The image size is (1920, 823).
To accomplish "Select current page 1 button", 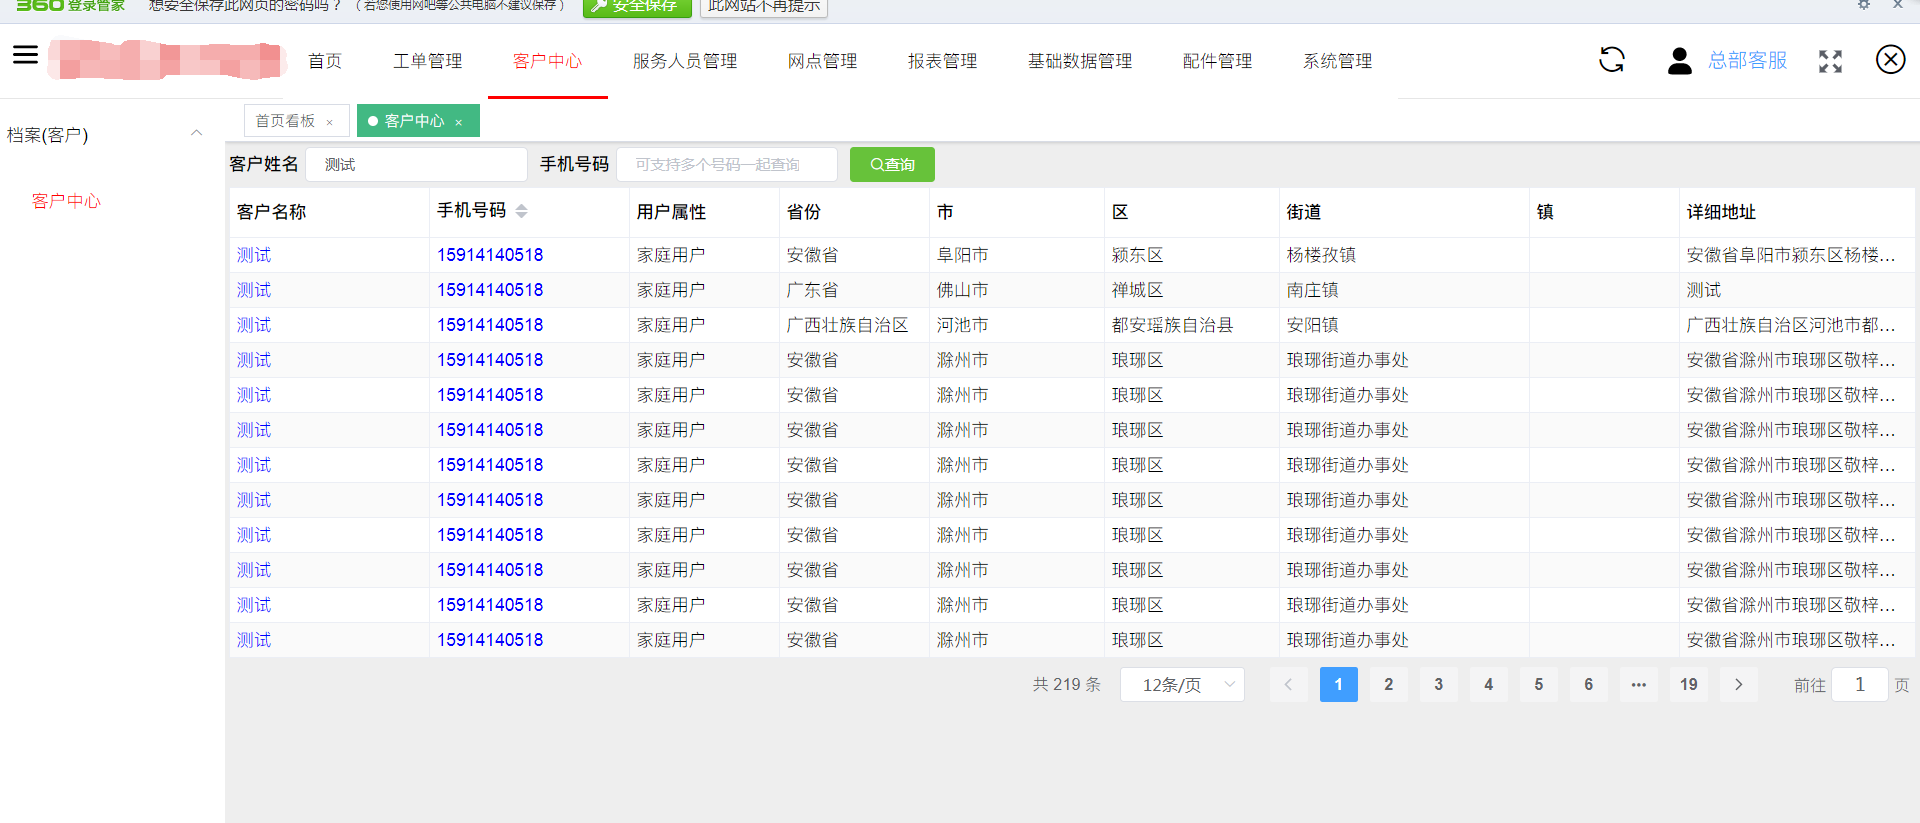I will pyautogui.click(x=1338, y=684).
